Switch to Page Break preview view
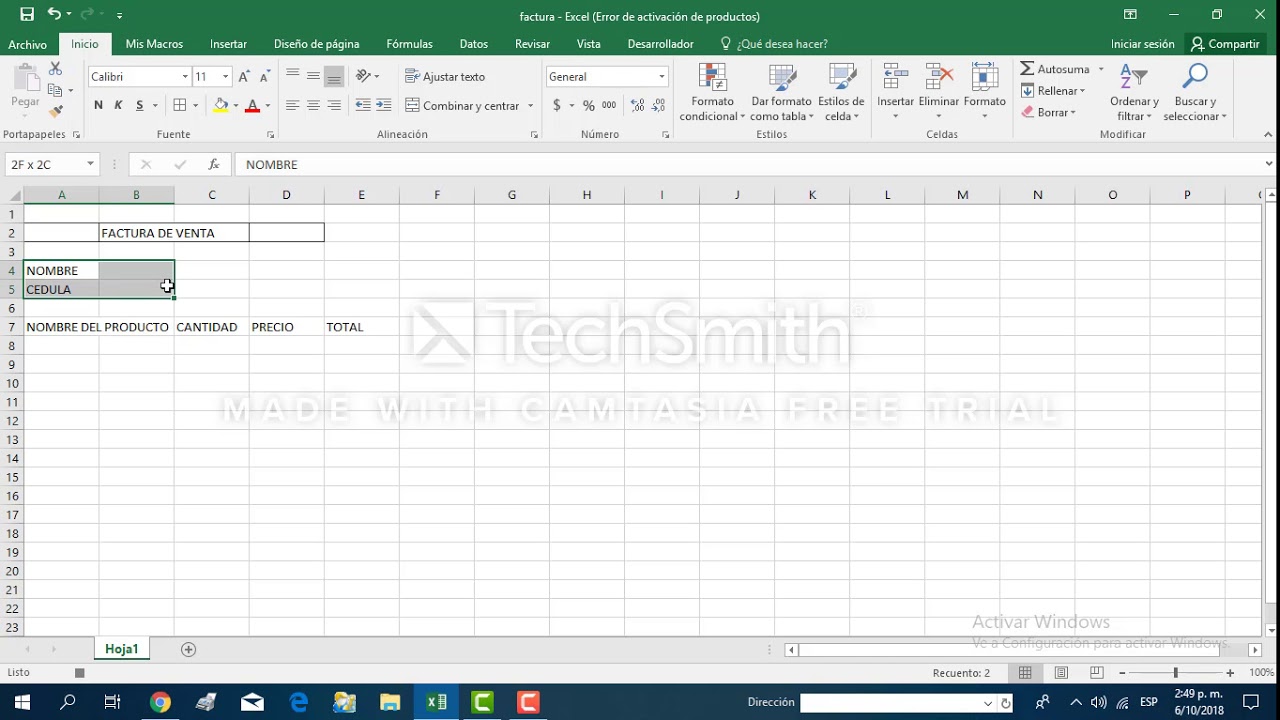1280x720 pixels. point(1097,673)
